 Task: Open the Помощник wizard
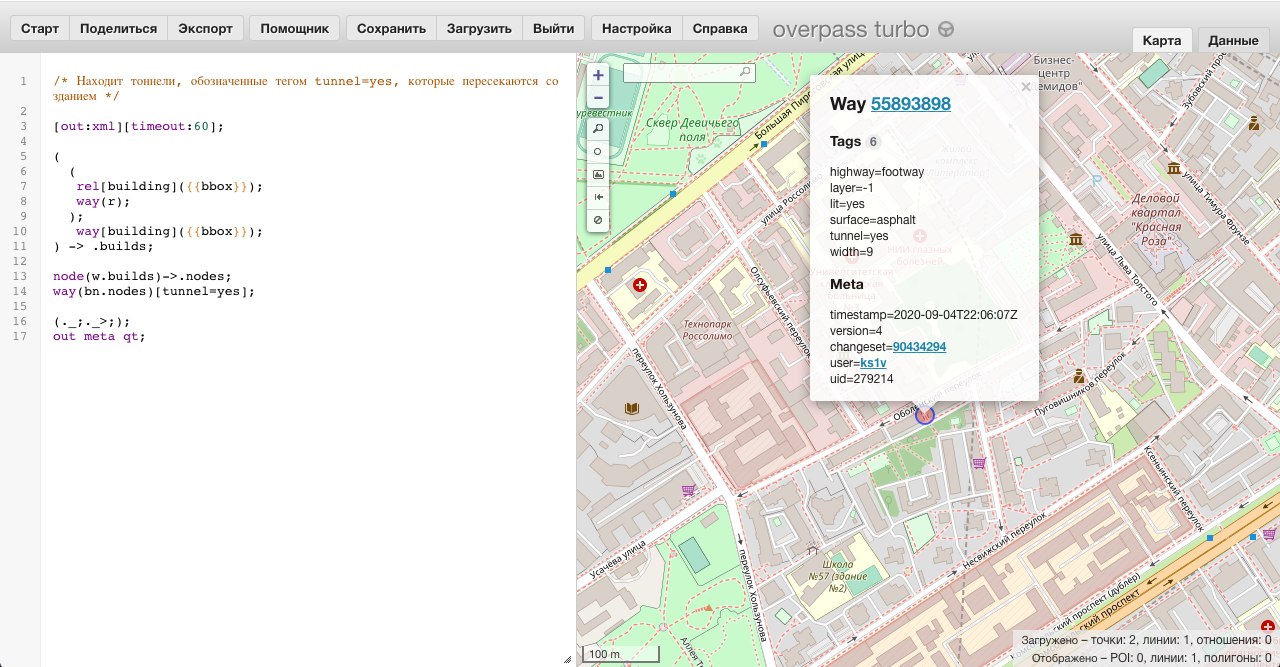tap(294, 29)
